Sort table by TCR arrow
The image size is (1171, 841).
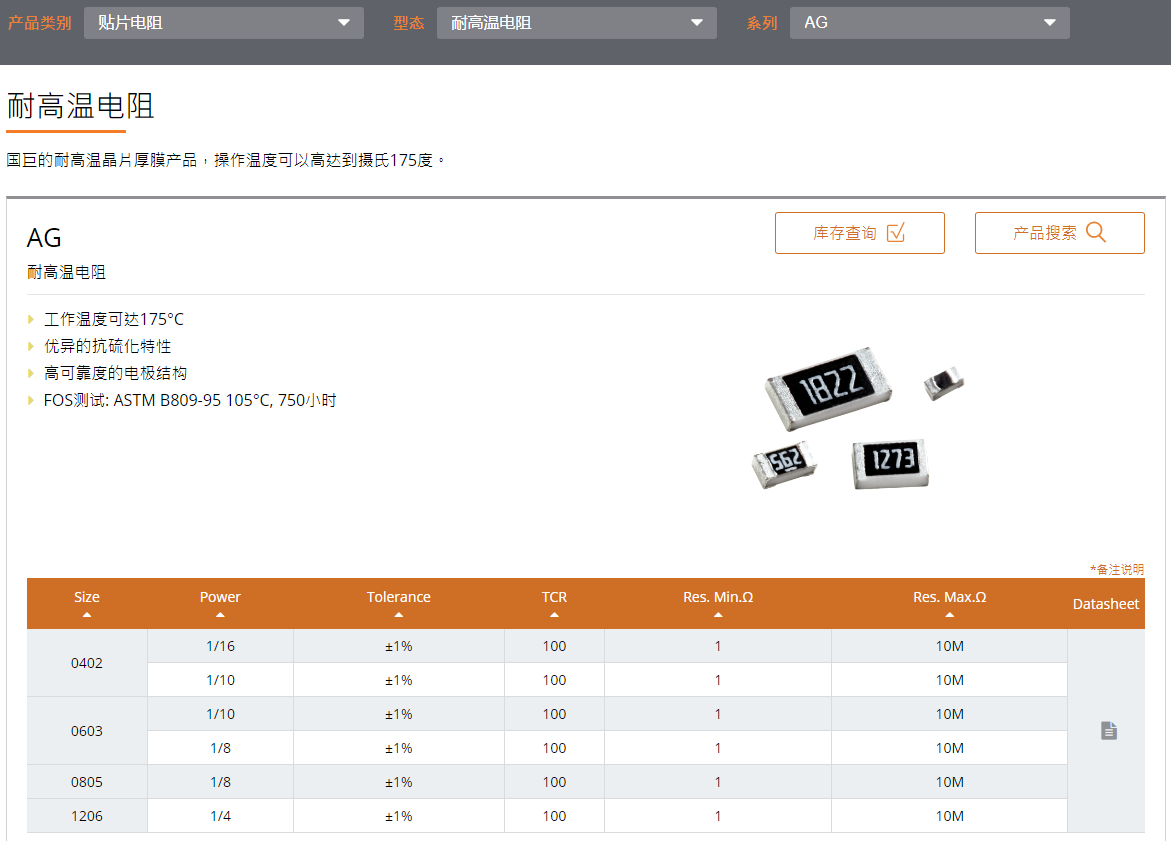[554, 615]
